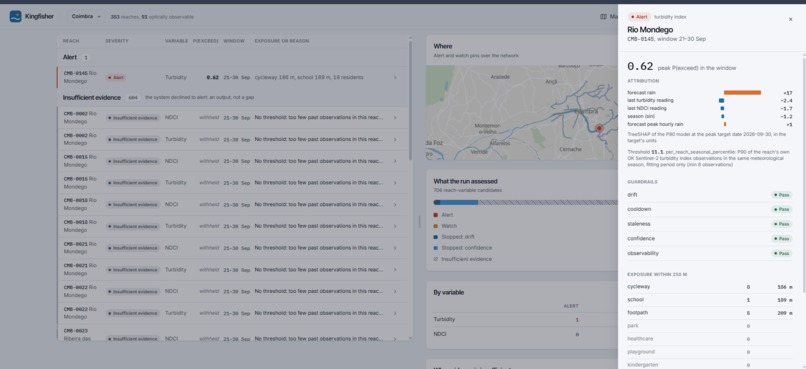Click the Insufficient evidence group heading
Viewport: 806px width, 369px height.
click(91, 97)
